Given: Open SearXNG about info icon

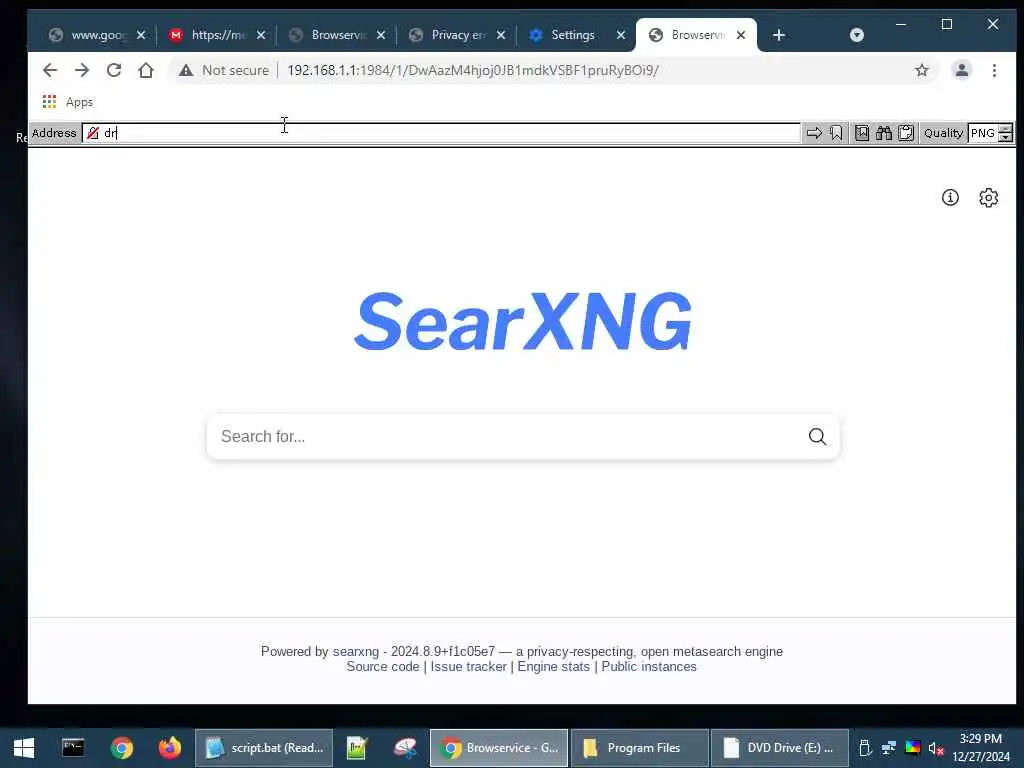Looking at the screenshot, I should 950,197.
